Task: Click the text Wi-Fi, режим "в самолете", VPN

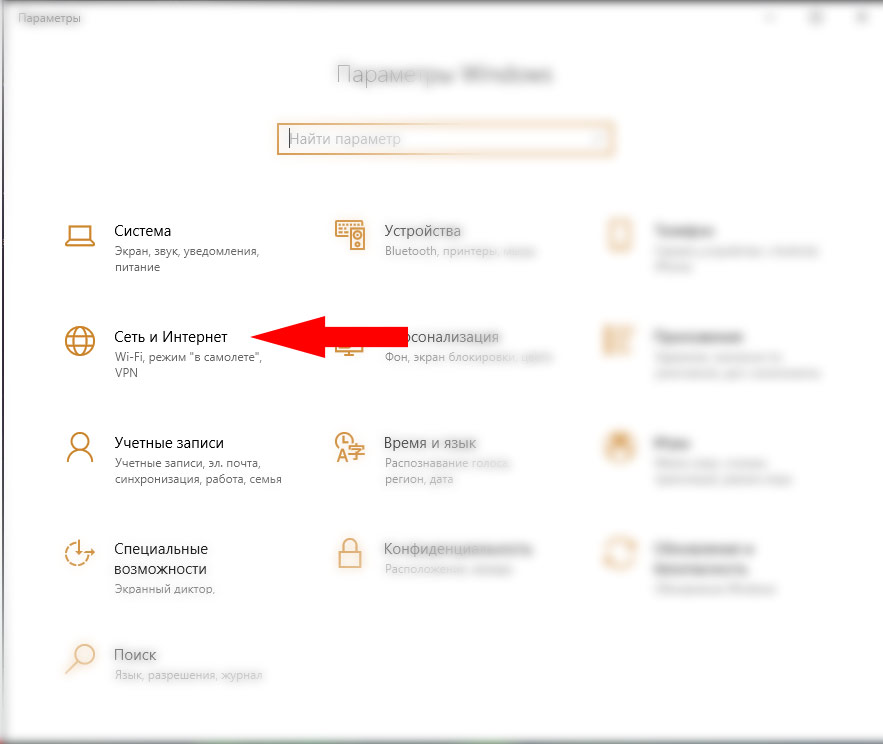Action: point(188,365)
